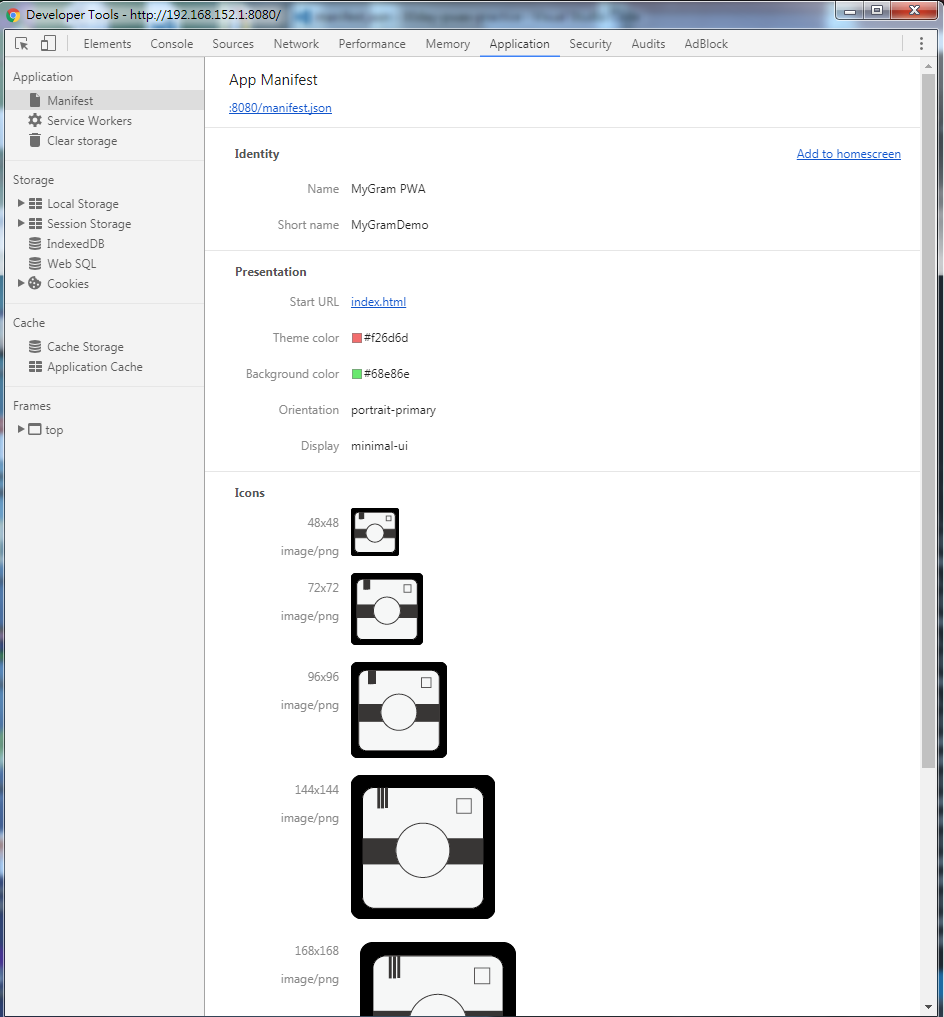The height and width of the screenshot is (1017, 944).
Task: Select Web SQL in the Storage section
Action: (104, 264)
